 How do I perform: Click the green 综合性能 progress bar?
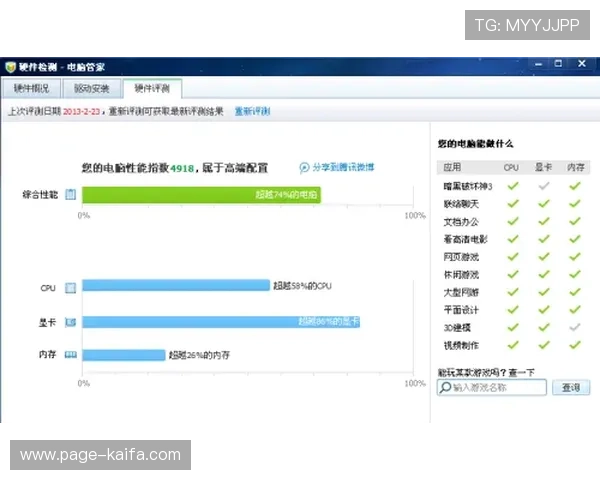coord(201,194)
